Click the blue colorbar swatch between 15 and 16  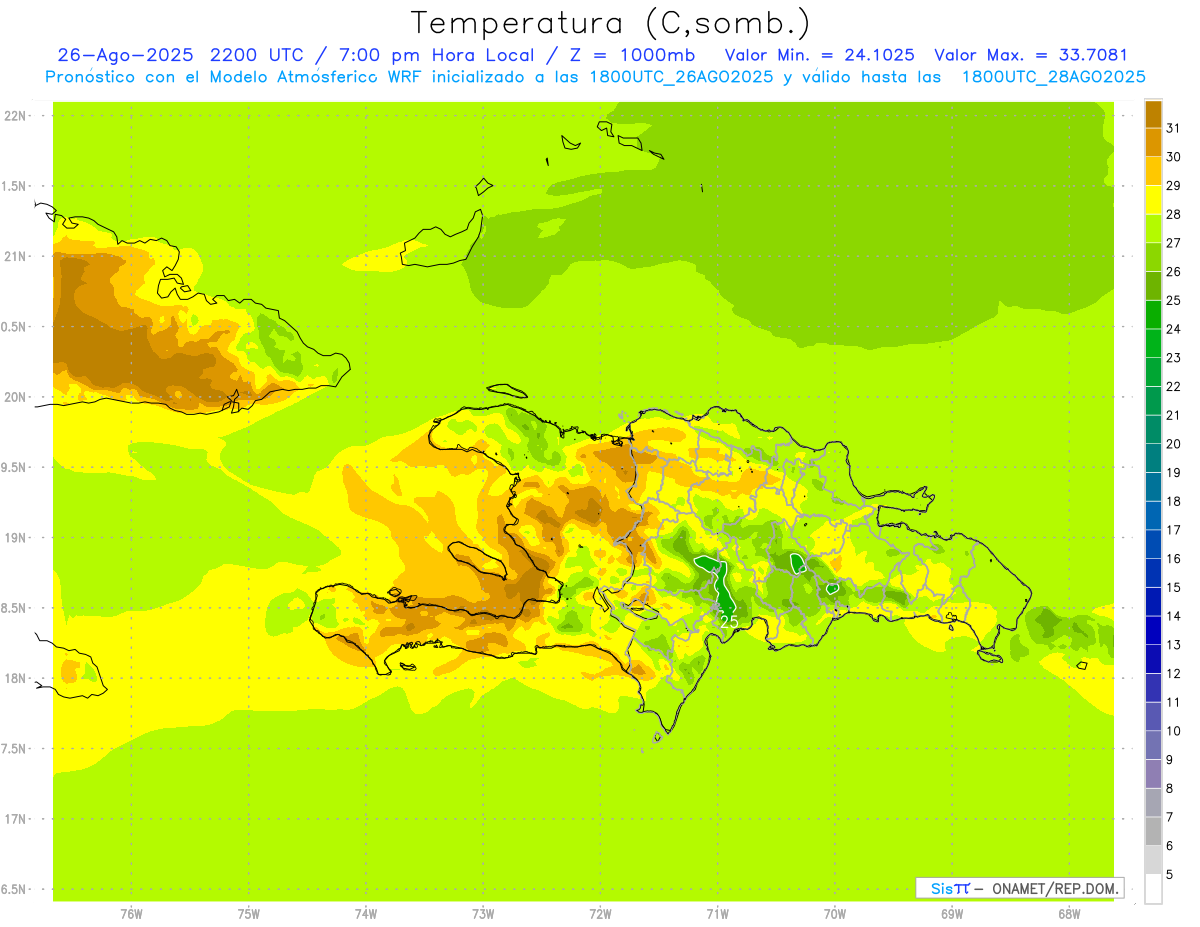click(x=1153, y=572)
